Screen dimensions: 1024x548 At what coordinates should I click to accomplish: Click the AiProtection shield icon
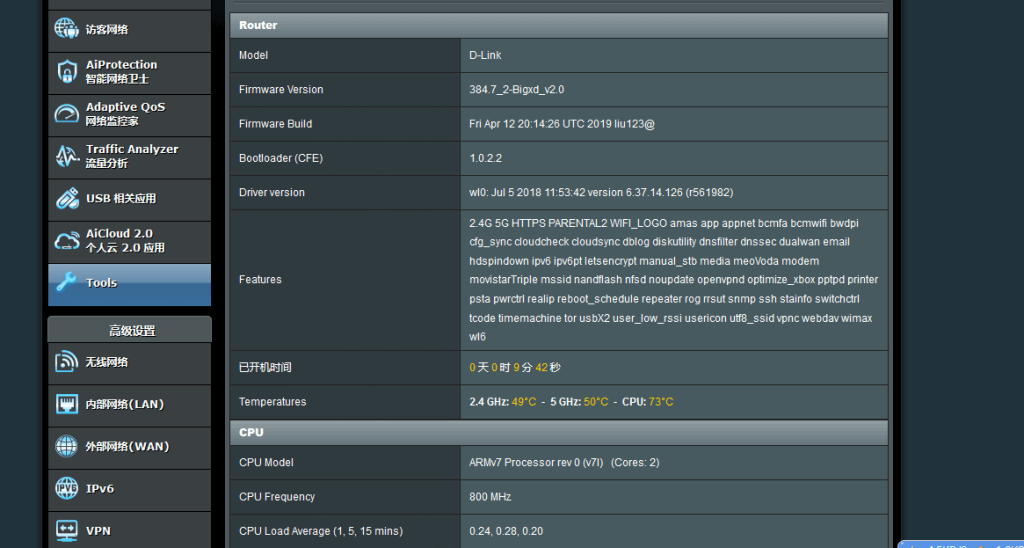(66, 71)
